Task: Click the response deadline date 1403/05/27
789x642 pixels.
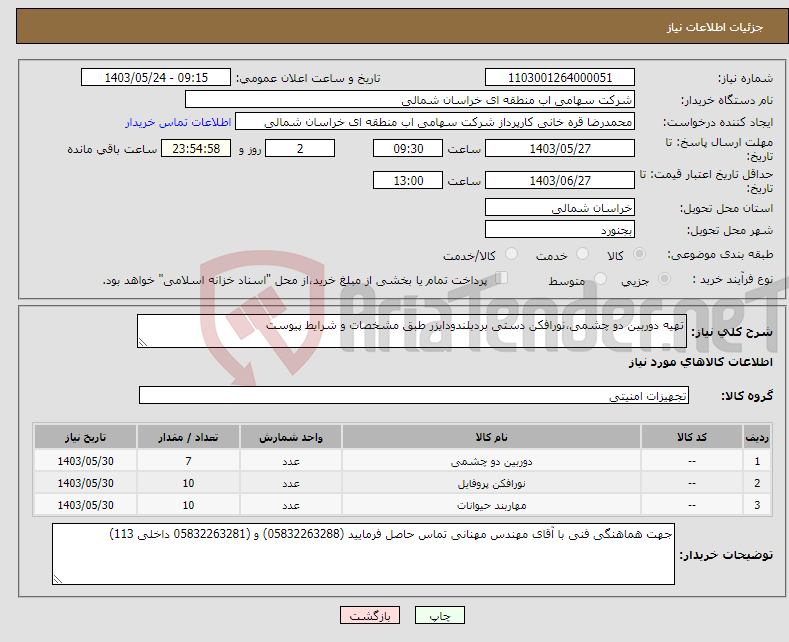Action: click(x=560, y=148)
